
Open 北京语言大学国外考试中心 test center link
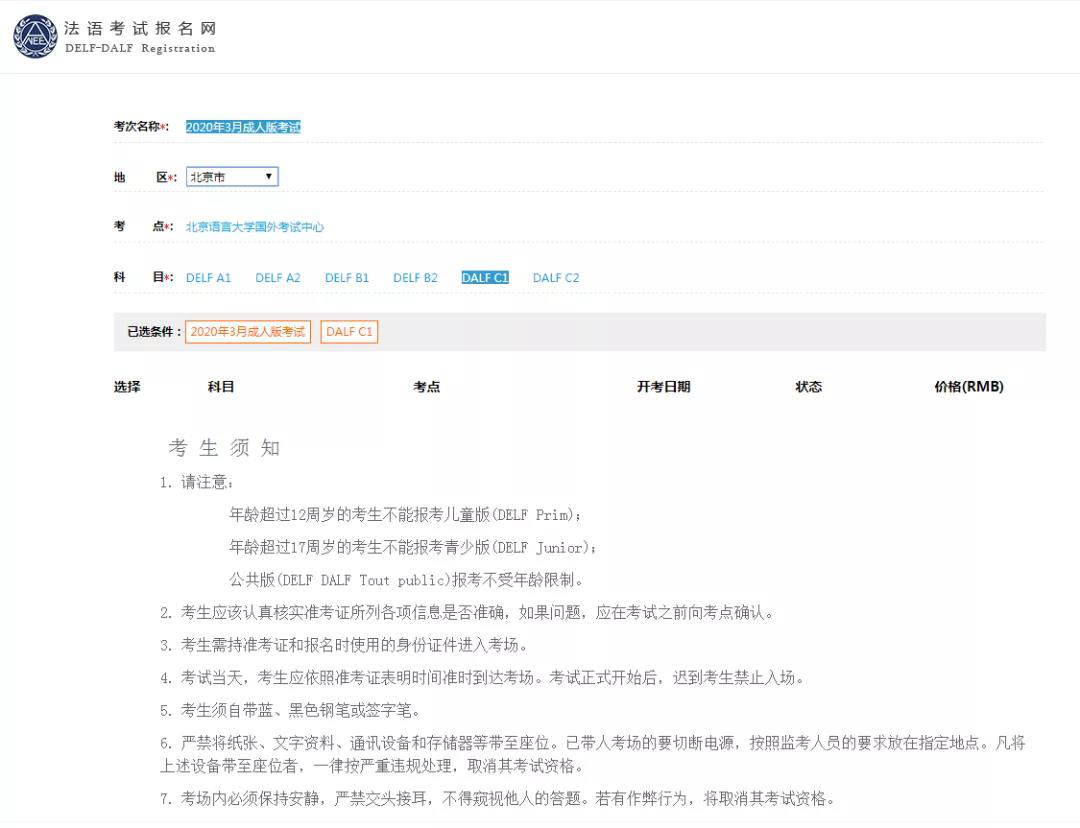[x=257, y=227]
